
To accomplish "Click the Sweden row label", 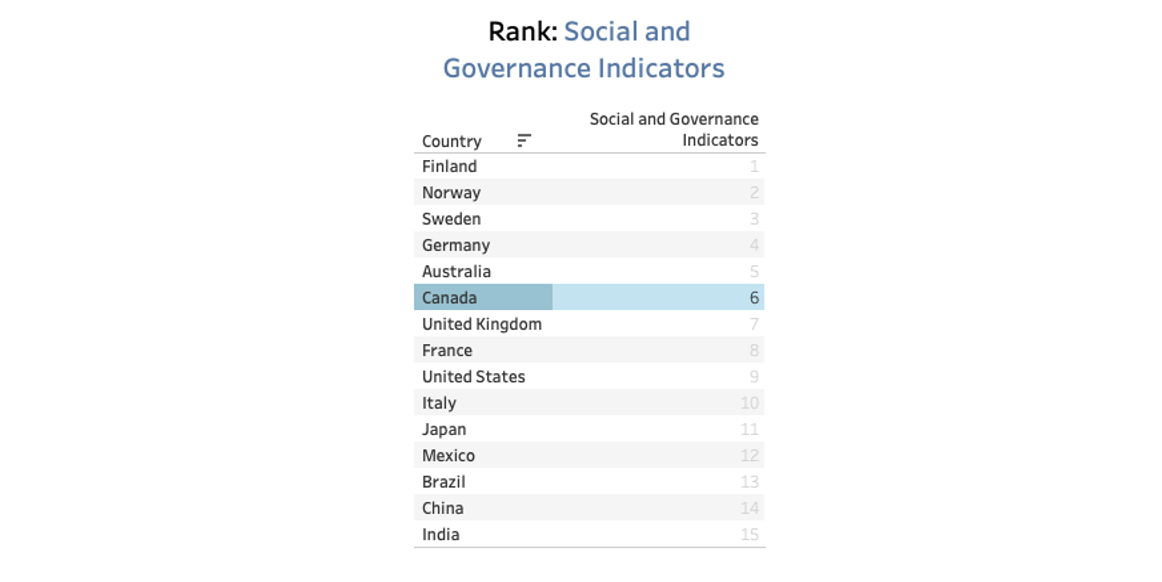I will point(451,219).
